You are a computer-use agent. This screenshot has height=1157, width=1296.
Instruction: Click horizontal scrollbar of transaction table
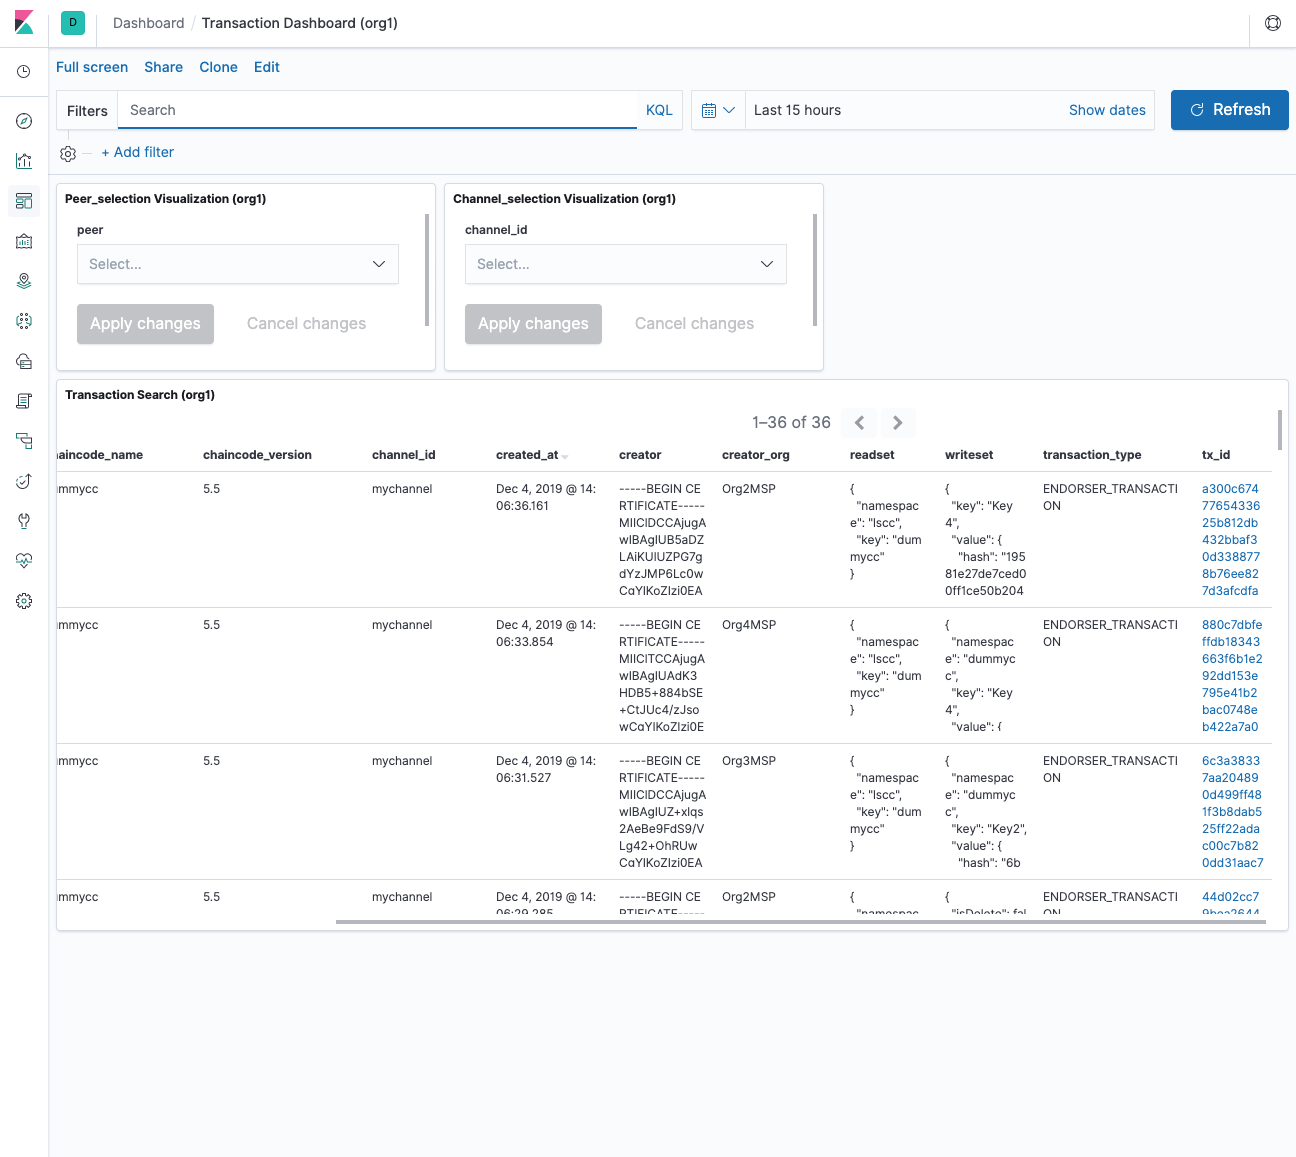click(x=800, y=922)
